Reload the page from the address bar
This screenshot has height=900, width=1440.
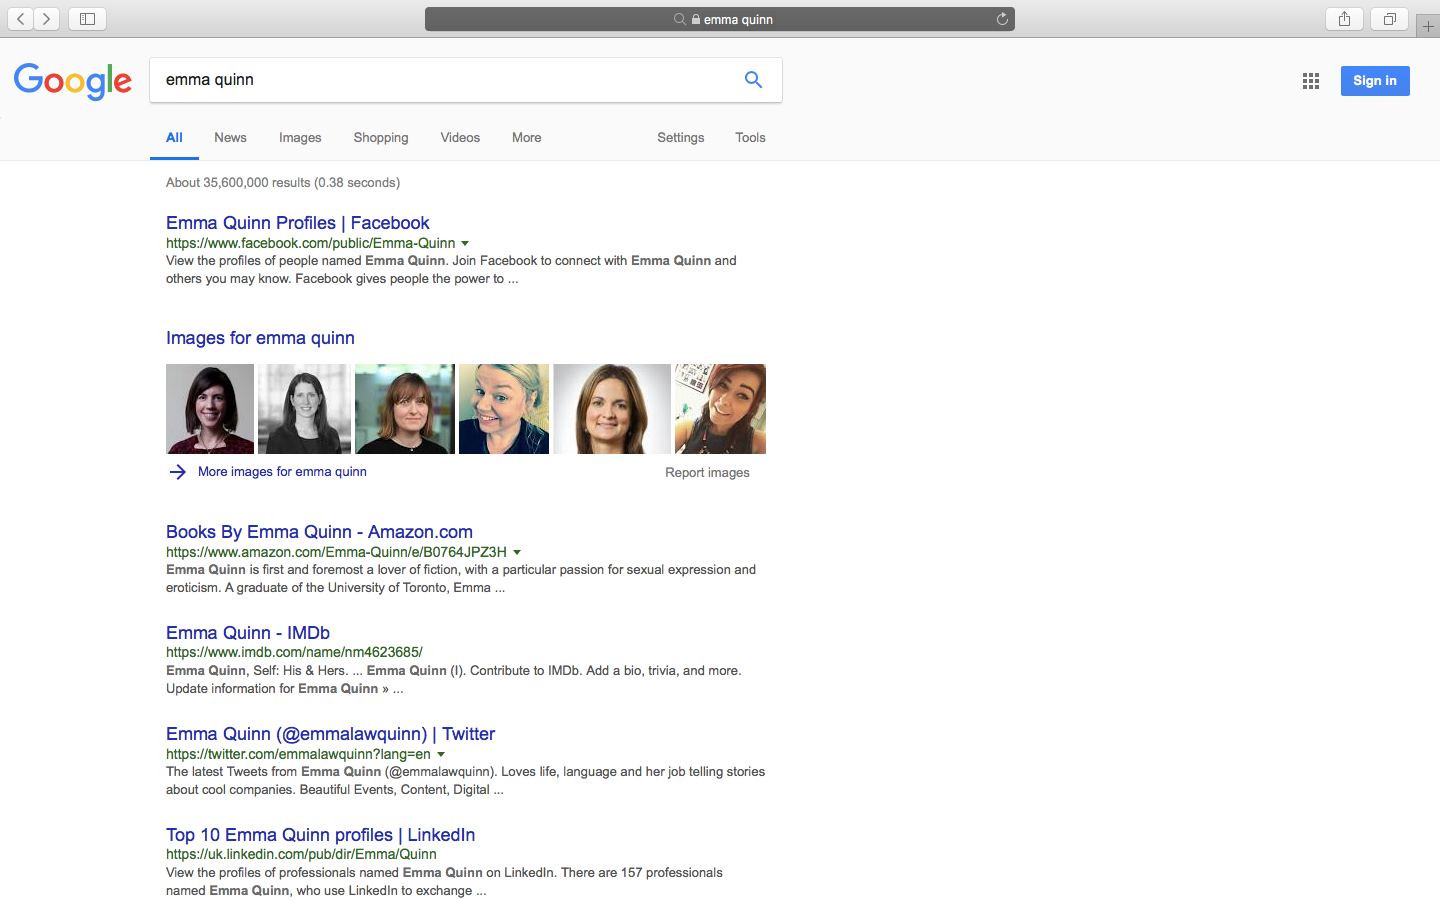(x=1002, y=19)
